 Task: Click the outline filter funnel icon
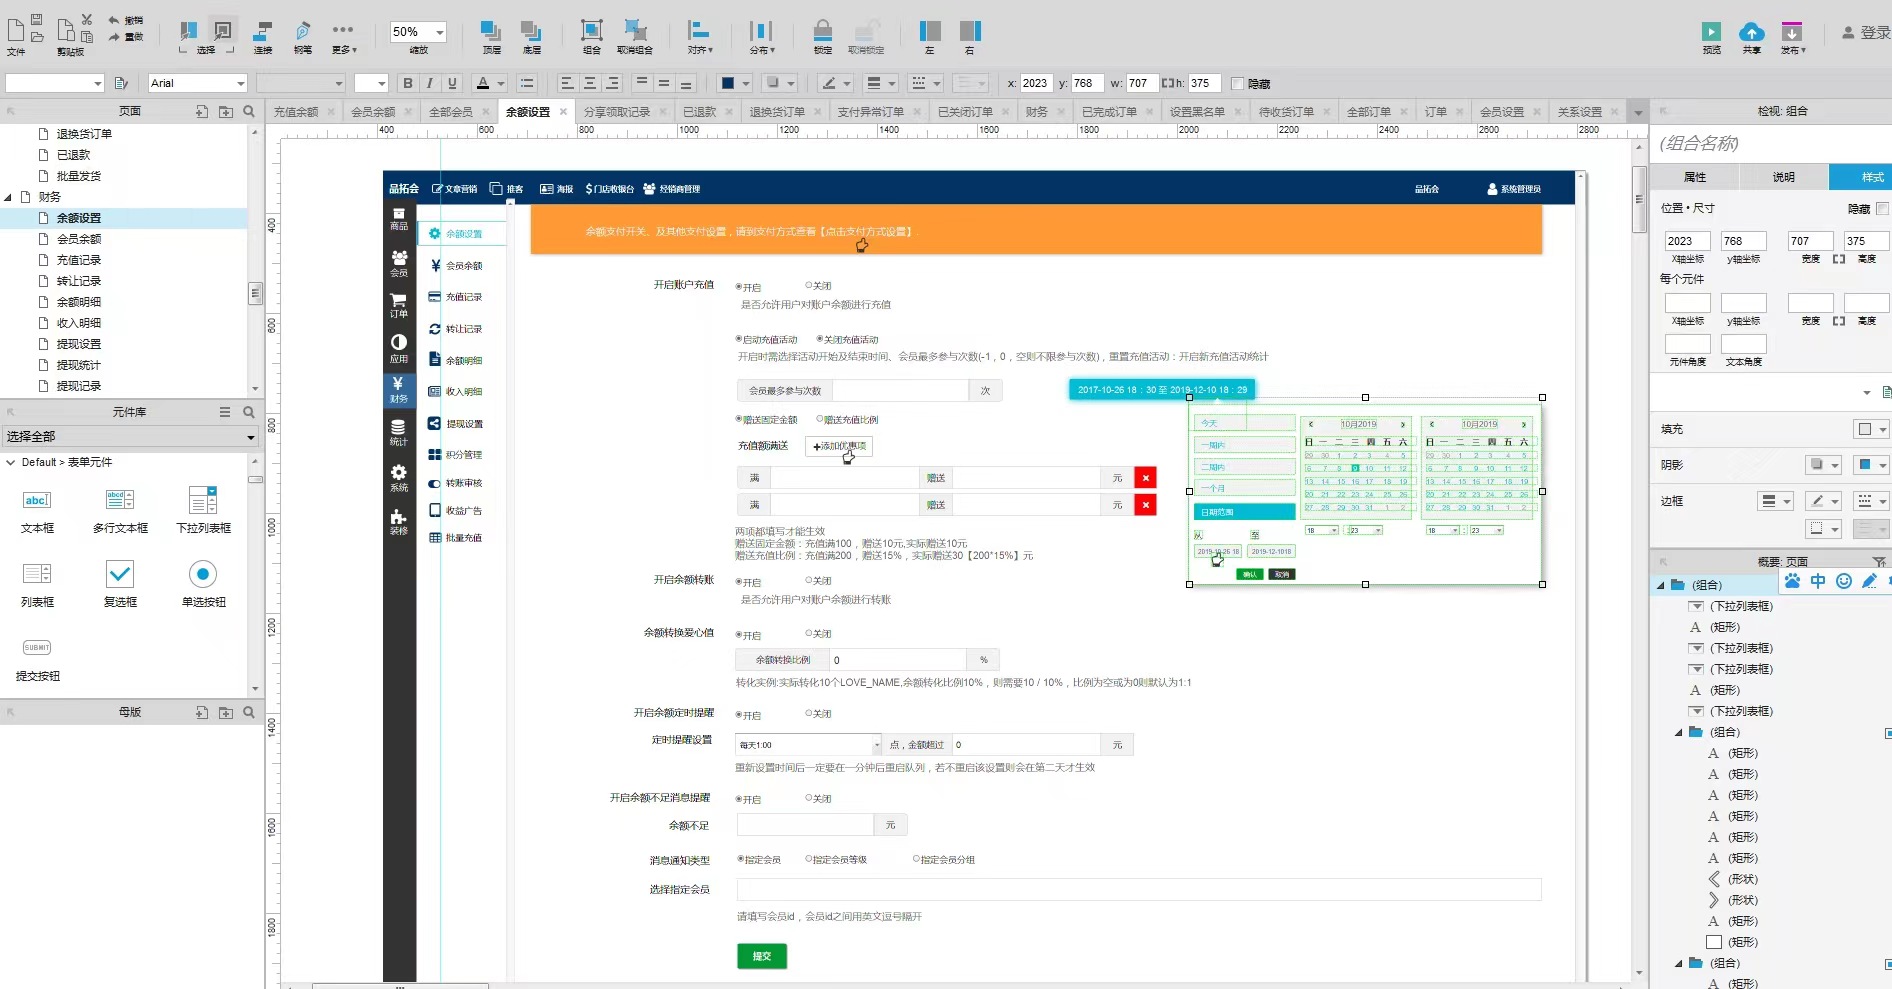[1879, 562]
